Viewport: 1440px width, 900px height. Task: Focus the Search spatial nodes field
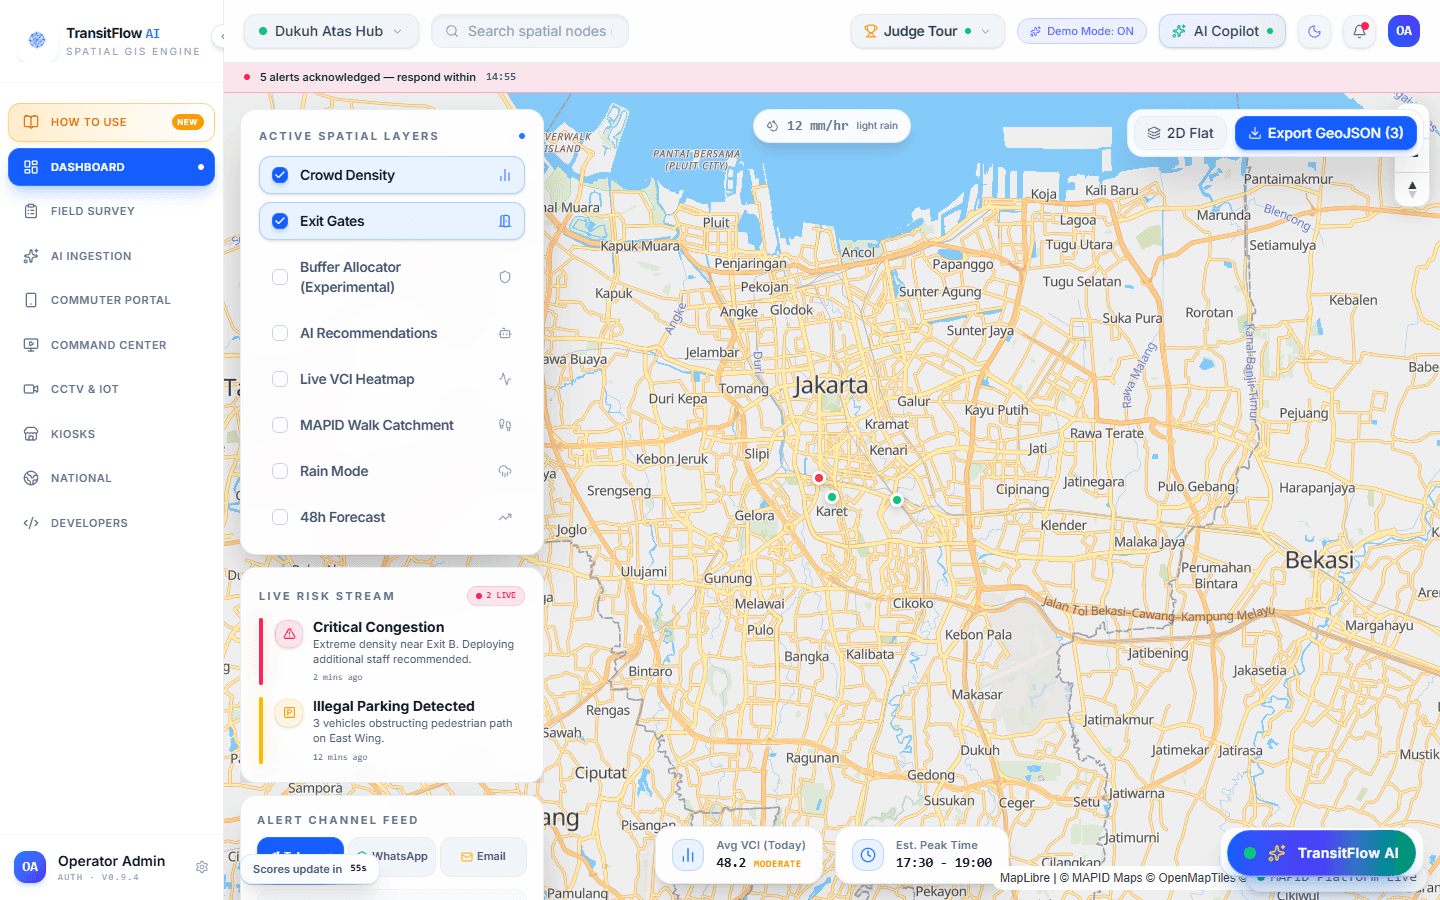pyautogui.click(x=530, y=31)
